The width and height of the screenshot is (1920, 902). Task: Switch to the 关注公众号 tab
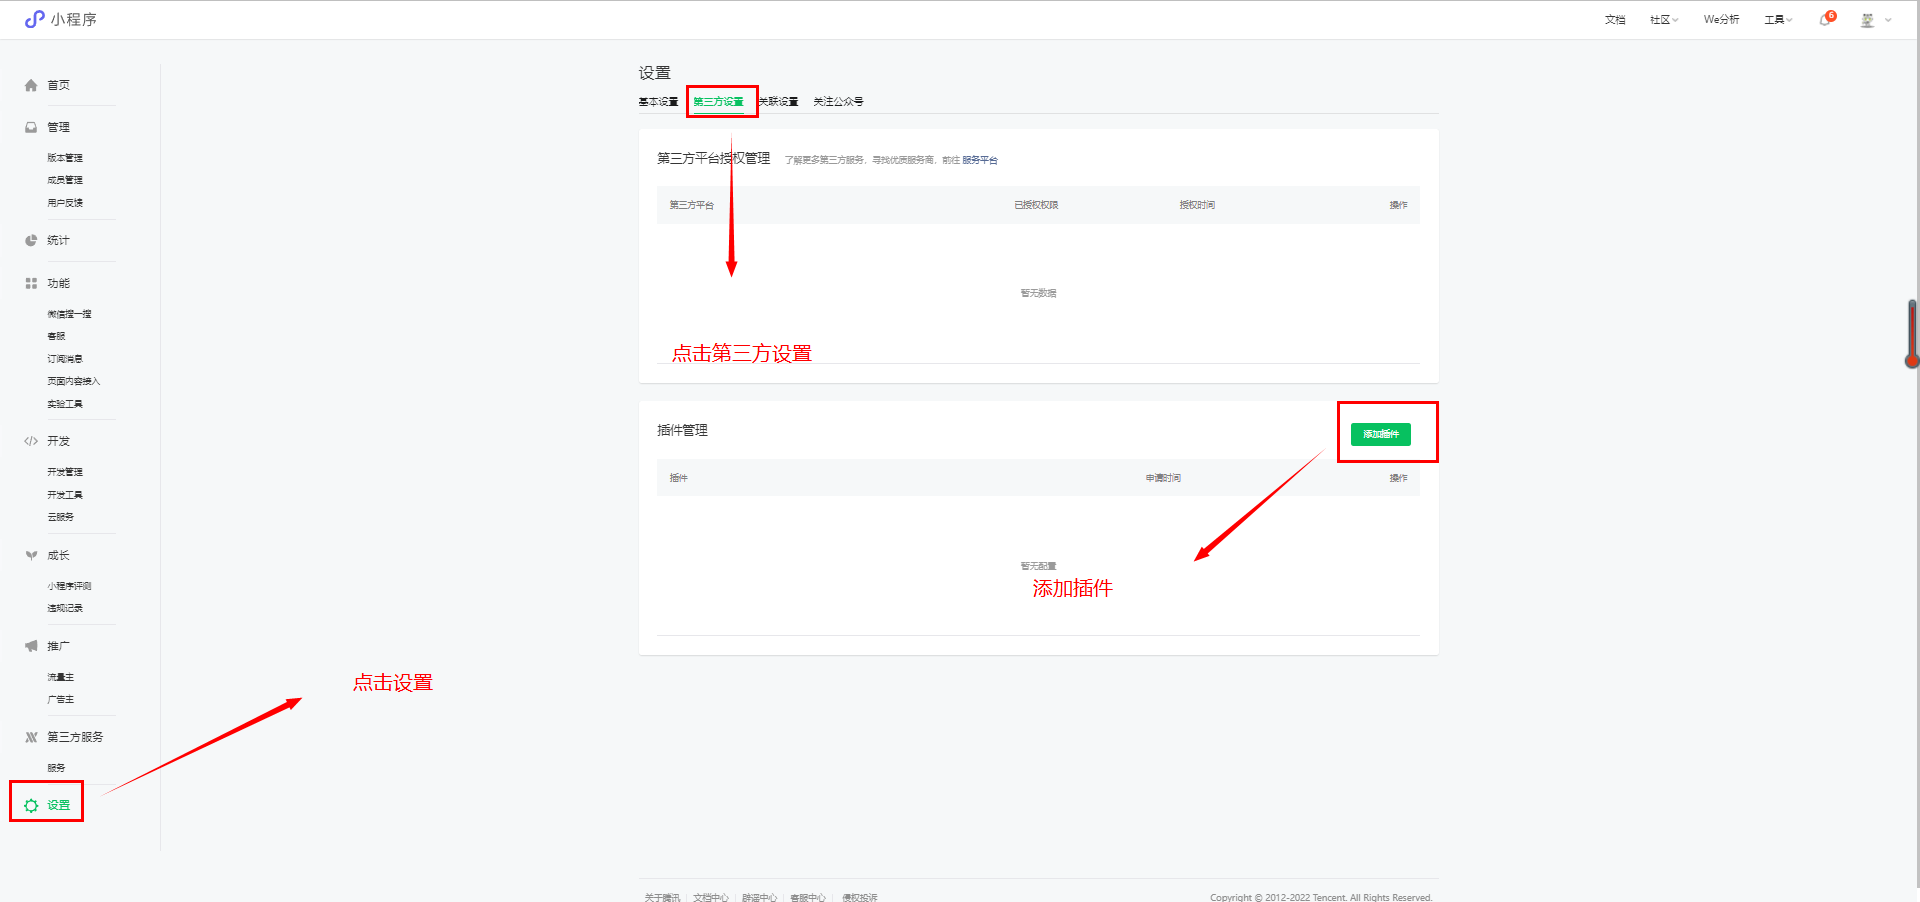(838, 101)
